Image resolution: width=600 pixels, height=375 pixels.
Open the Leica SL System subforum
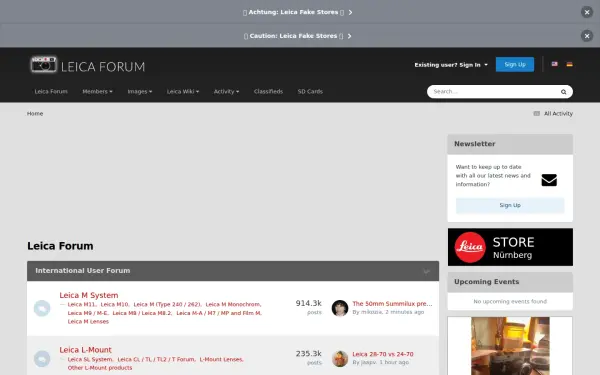(x=90, y=359)
